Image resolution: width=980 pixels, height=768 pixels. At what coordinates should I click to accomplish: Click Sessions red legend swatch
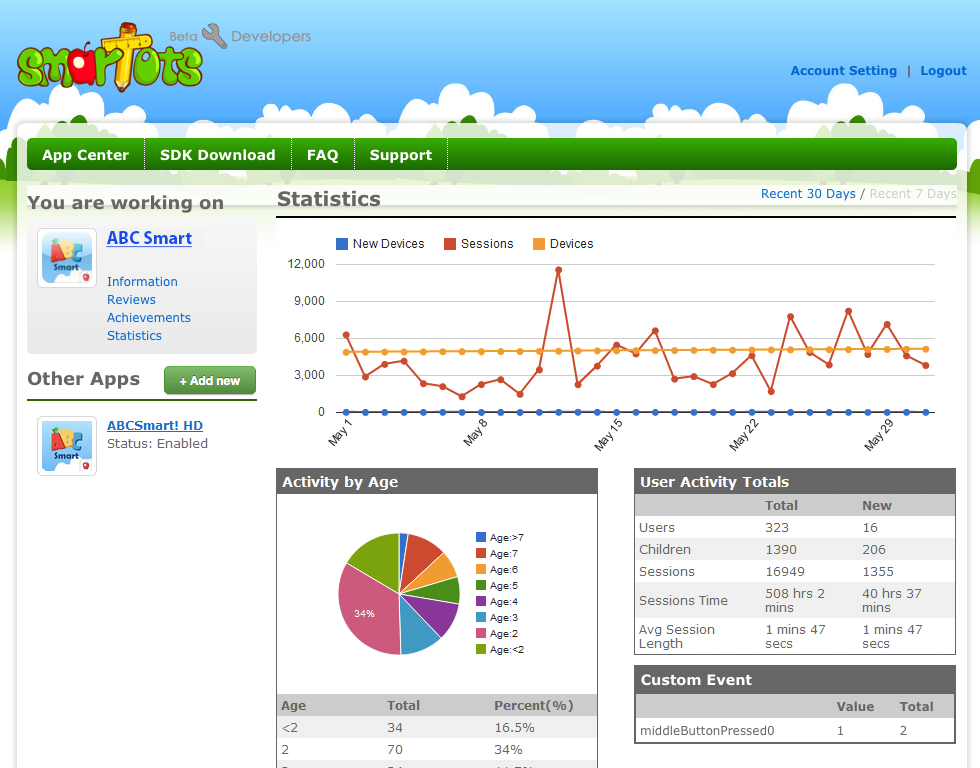[450, 244]
